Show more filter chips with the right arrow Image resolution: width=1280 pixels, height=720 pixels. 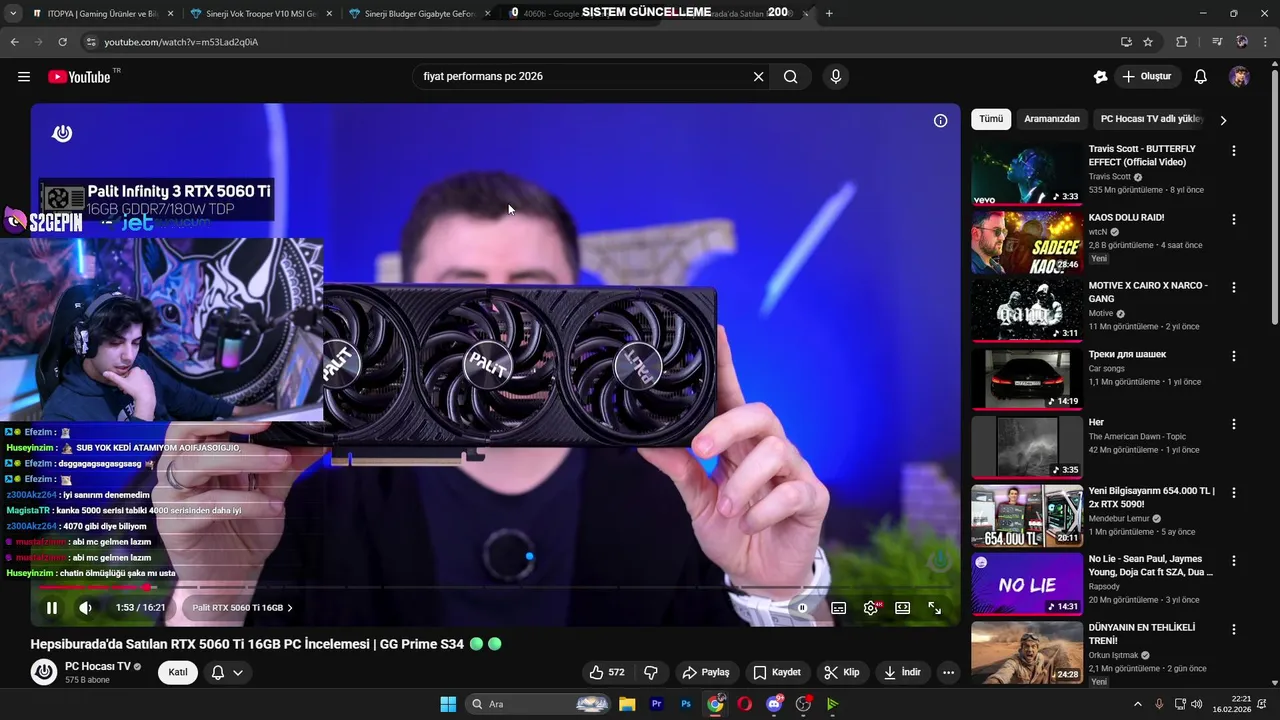1223,120
